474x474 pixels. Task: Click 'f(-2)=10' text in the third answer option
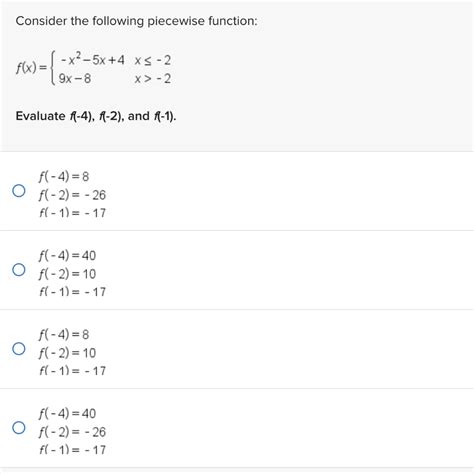pos(67,353)
